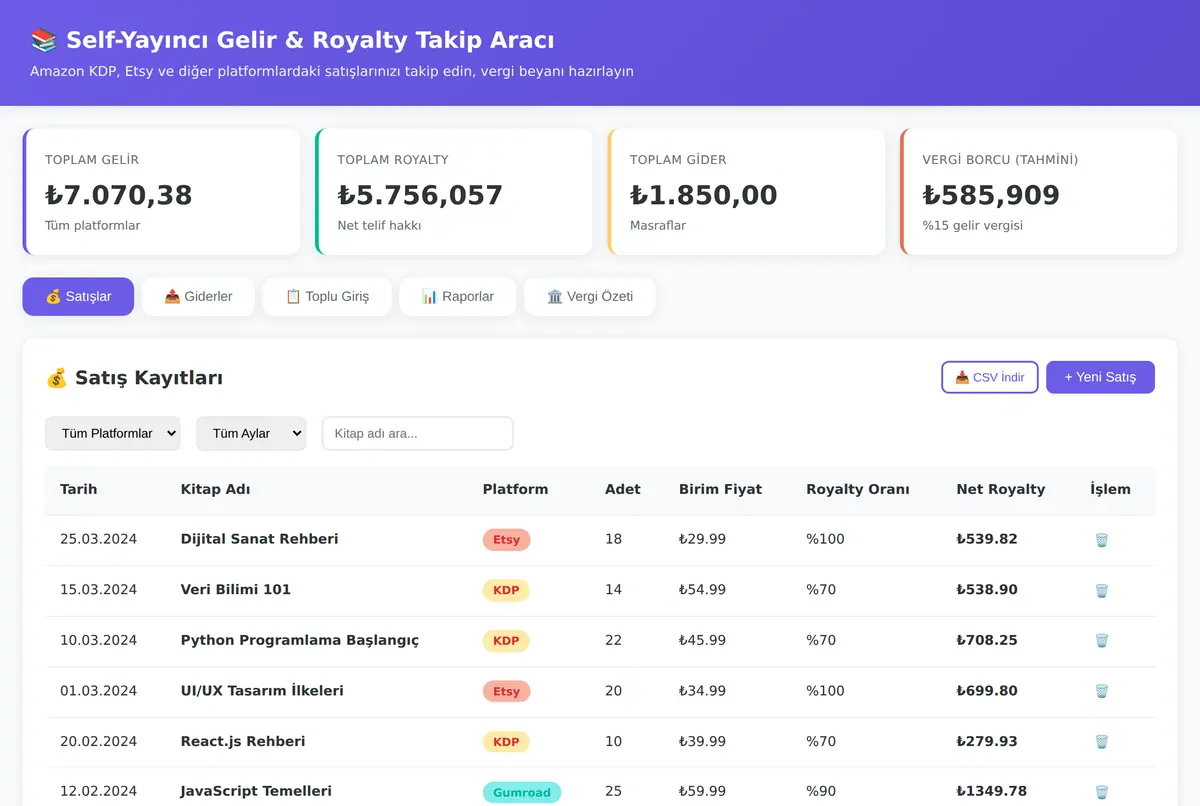Click the book title React.js Rehberi
1200x806 pixels.
tap(243, 741)
